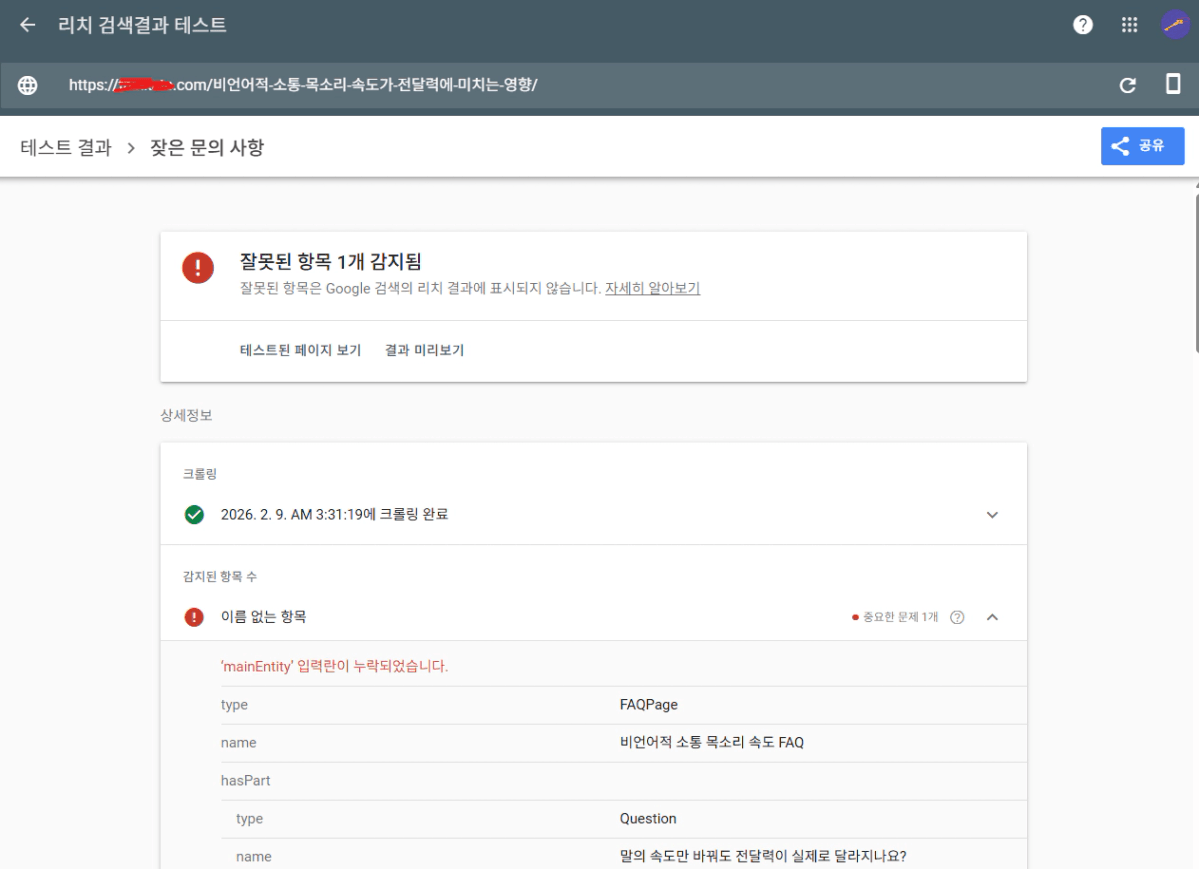The height and width of the screenshot is (869, 1199).
Task: Click the reload URL test icon
Action: (1128, 85)
